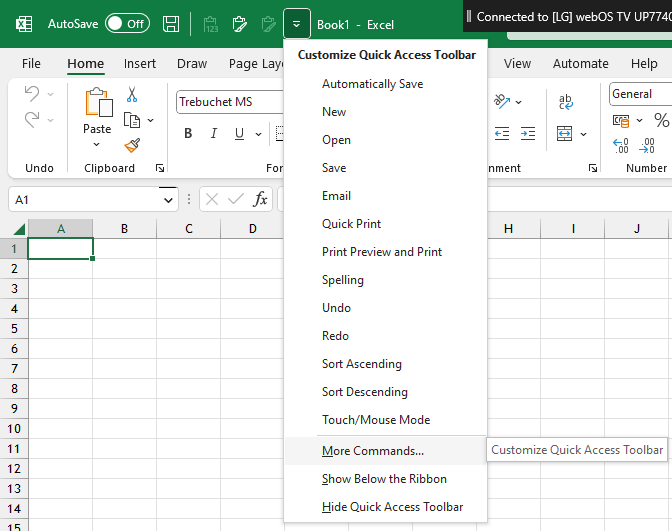This screenshot has width=672, height=531.
Task: Click the Orientation text angle icon
Action: pos(501,102)
